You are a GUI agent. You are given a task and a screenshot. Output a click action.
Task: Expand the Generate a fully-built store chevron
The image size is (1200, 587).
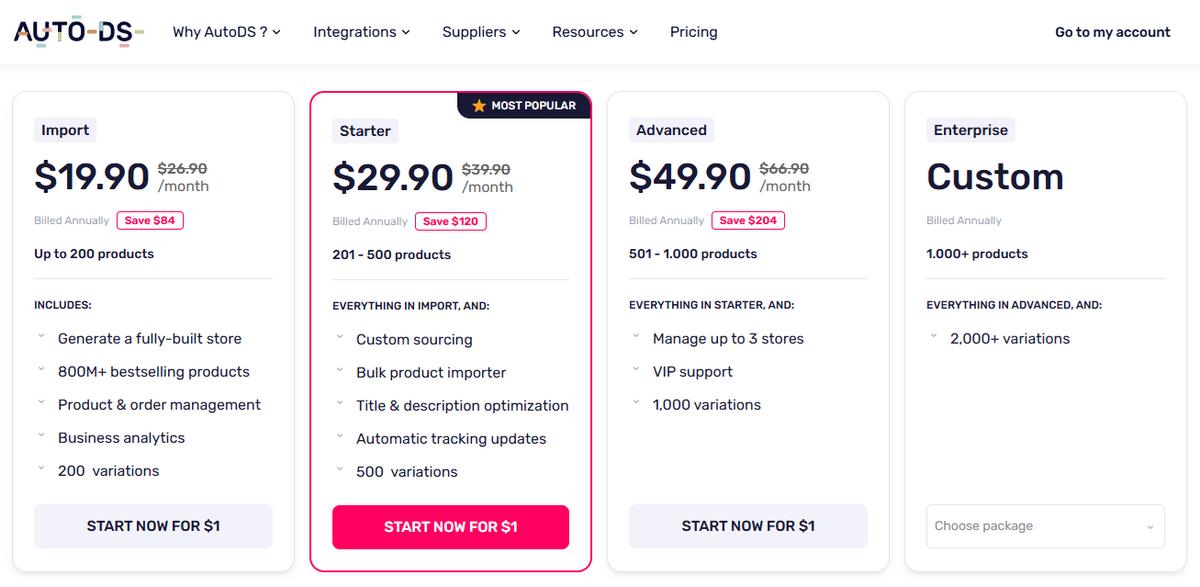click(x=41, y=338)
